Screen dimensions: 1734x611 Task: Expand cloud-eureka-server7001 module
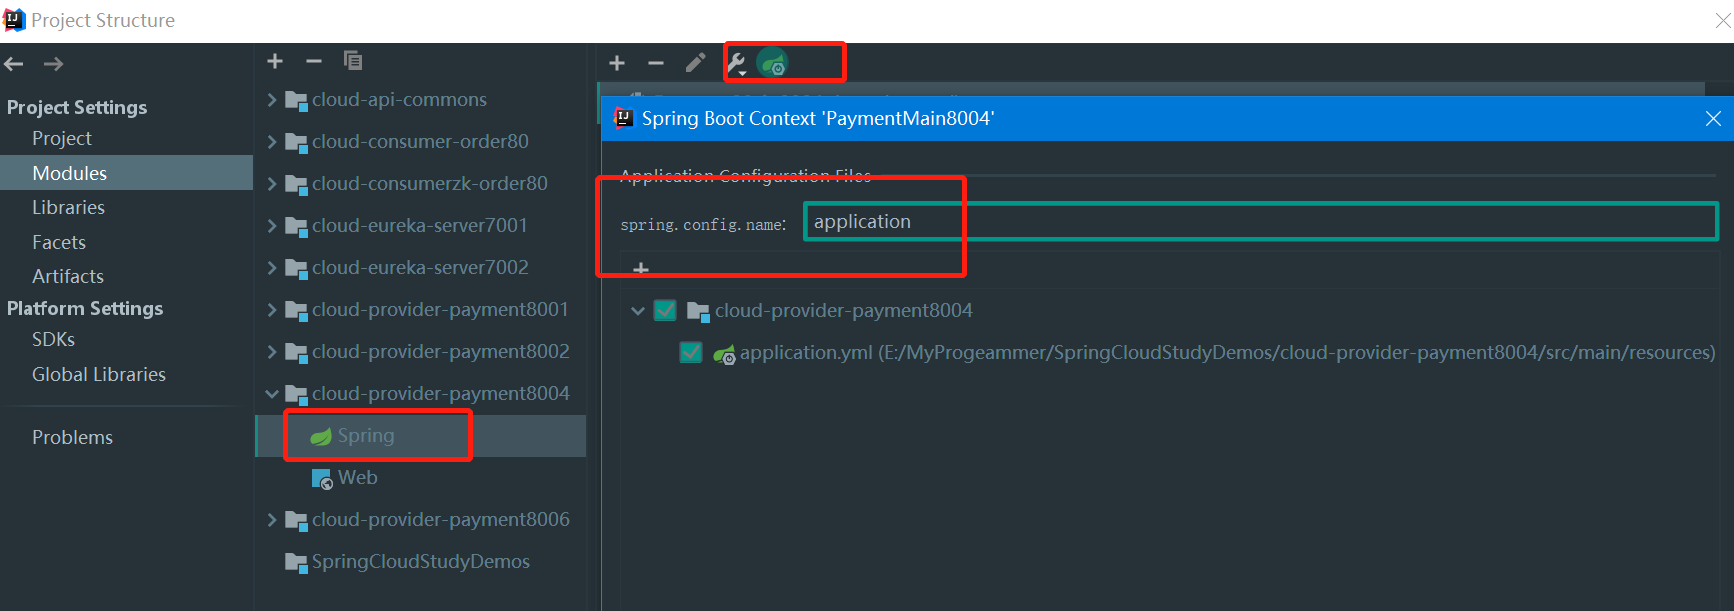pos(272,226)
